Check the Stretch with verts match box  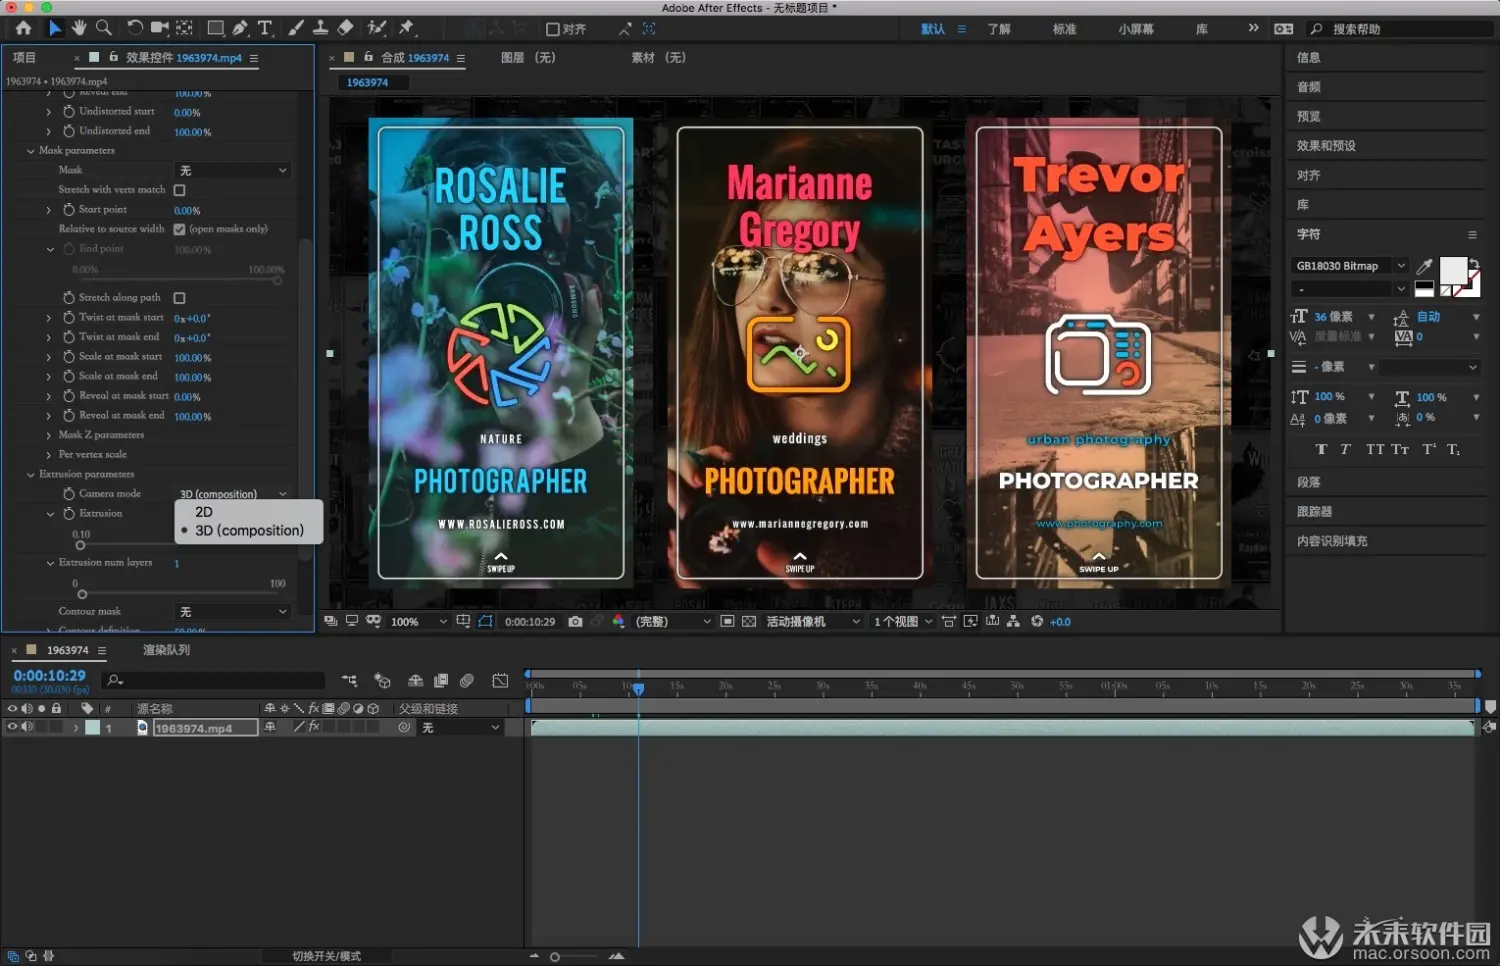[x=180, y=190]
